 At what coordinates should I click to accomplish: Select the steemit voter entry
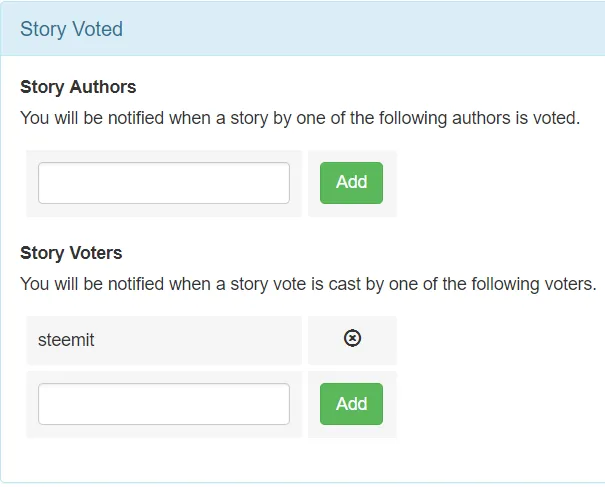(x=164, y=340)
